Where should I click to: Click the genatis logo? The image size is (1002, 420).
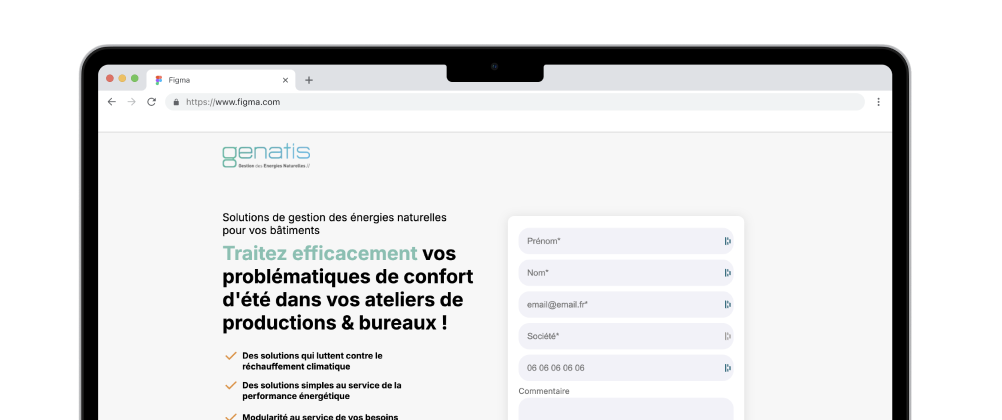266,157
